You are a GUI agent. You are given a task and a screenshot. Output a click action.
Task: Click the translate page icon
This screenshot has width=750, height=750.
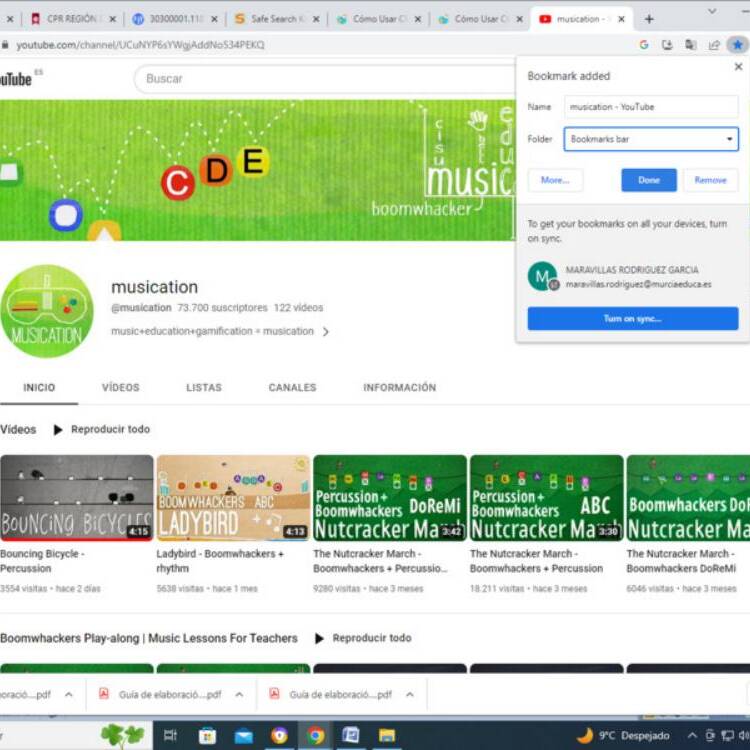[691, 45]
